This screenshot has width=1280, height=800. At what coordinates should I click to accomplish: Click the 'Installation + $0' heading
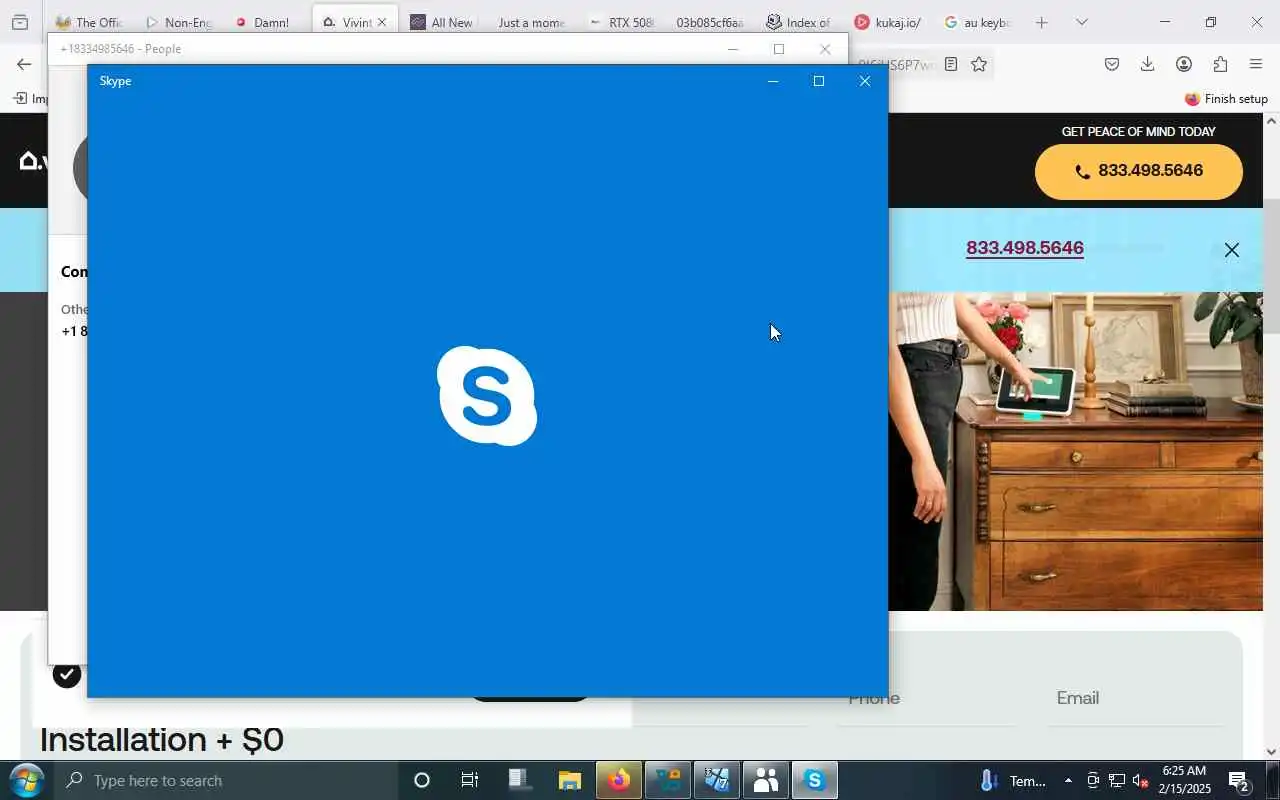(162, 739)
